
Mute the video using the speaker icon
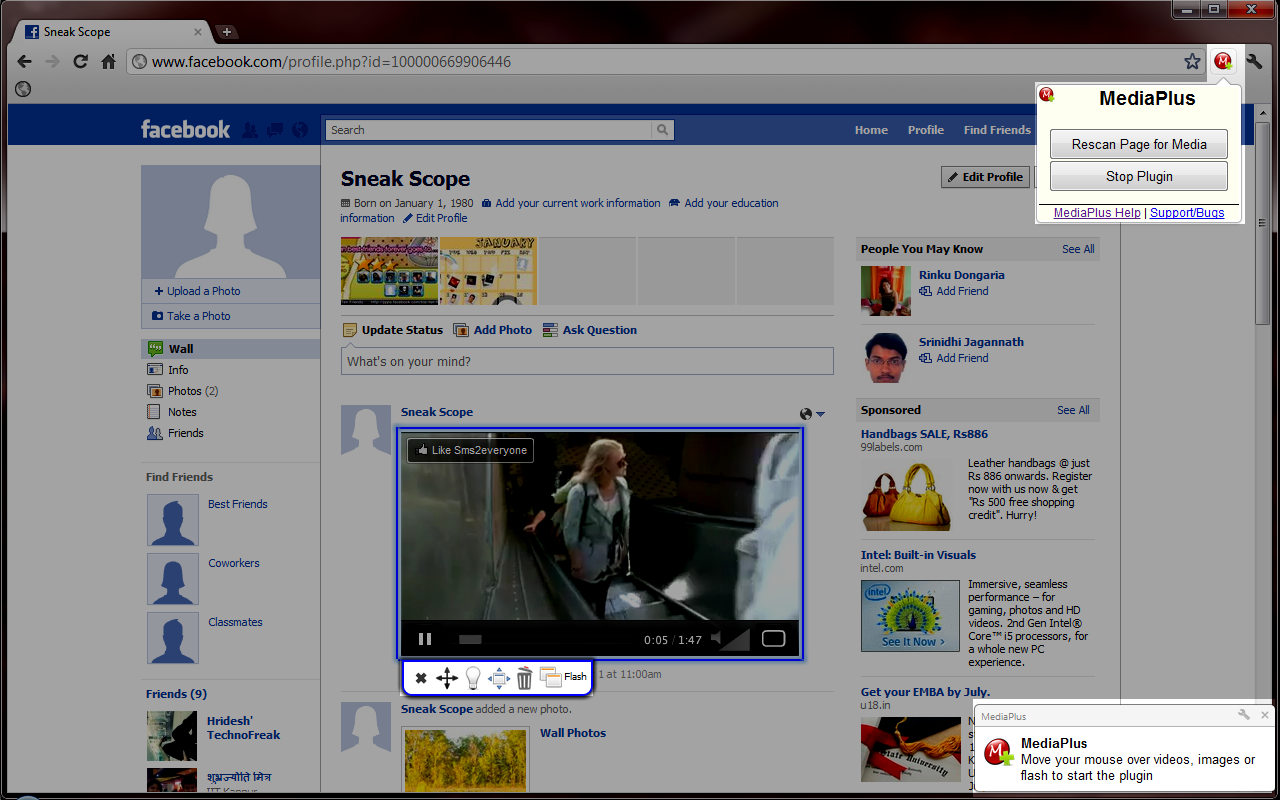715,639
